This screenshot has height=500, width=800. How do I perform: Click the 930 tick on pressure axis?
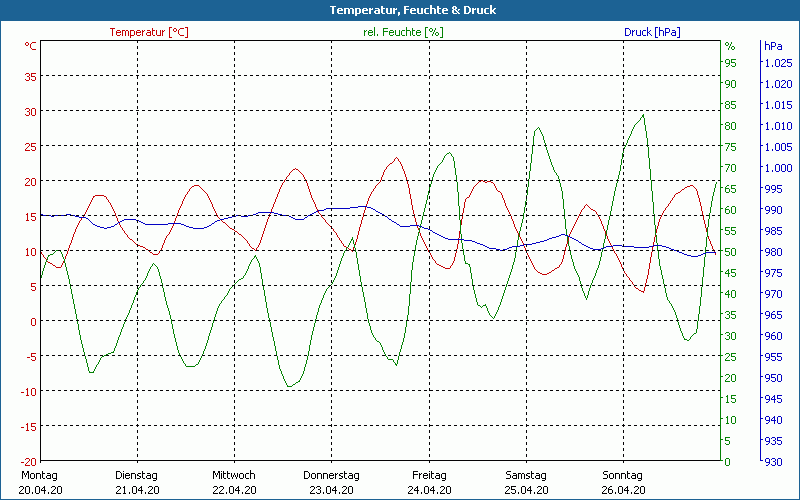[x=773, y=462]
